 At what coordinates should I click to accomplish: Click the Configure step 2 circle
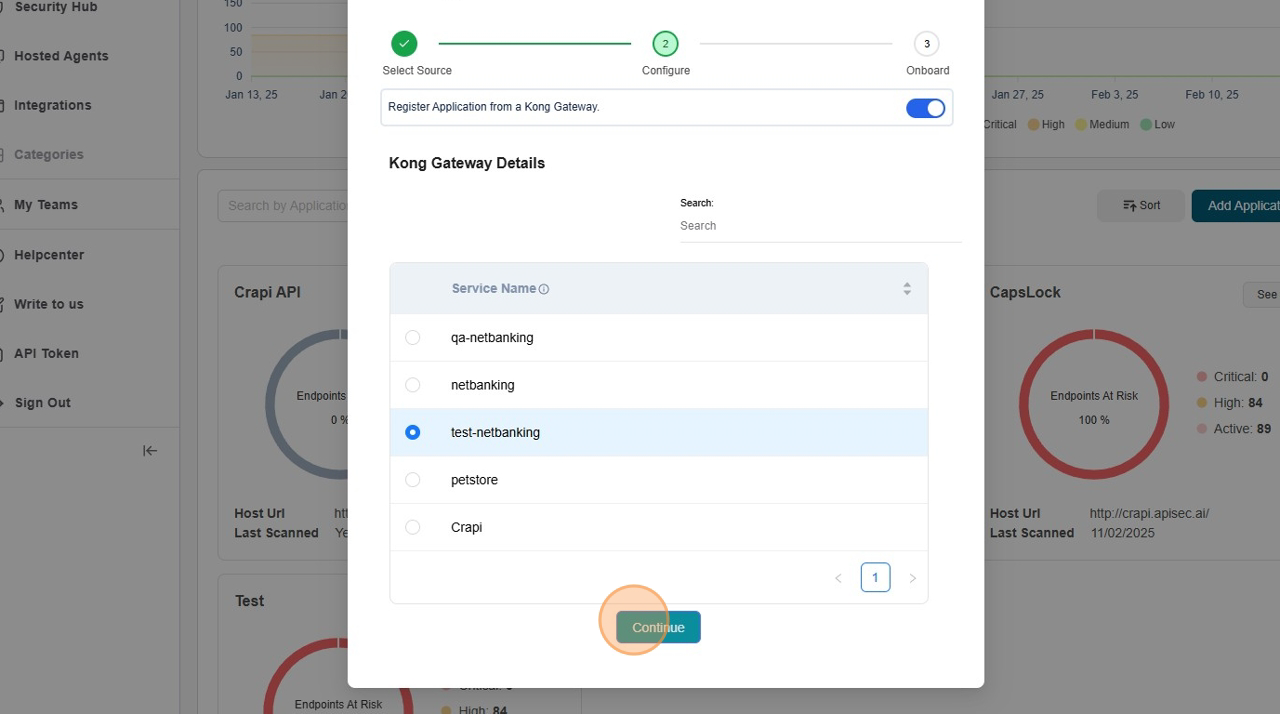coord(665,44)
